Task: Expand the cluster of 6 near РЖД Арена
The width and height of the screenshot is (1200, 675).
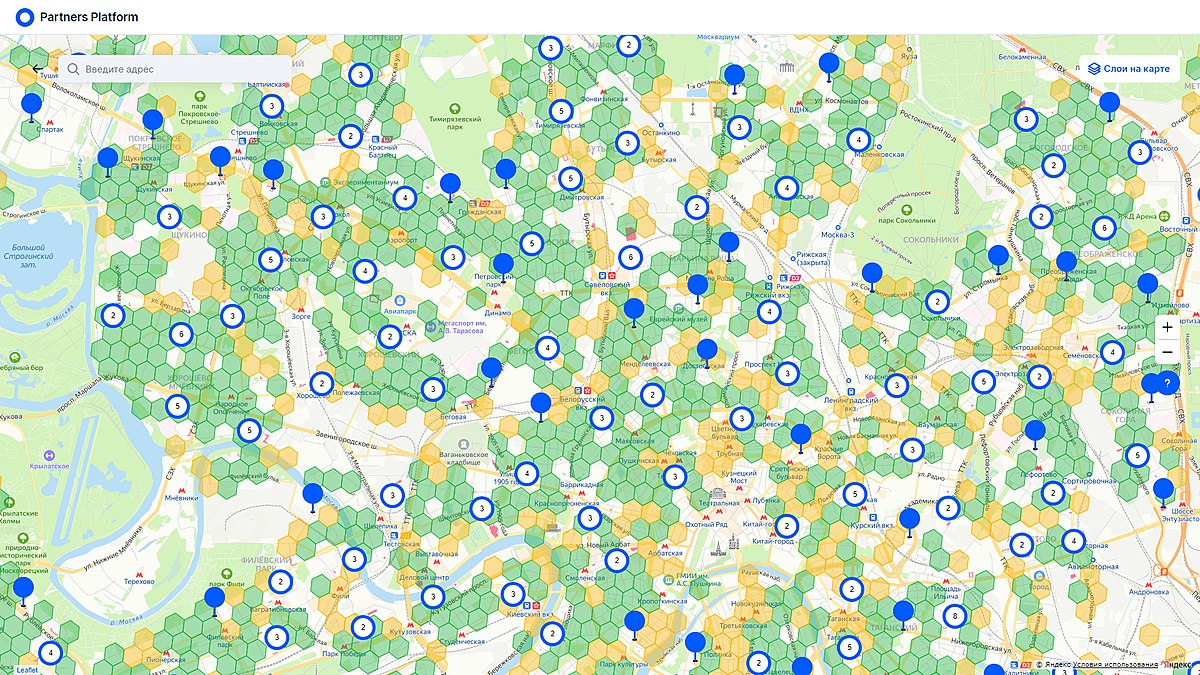Action: click(x=1104, y=228)
